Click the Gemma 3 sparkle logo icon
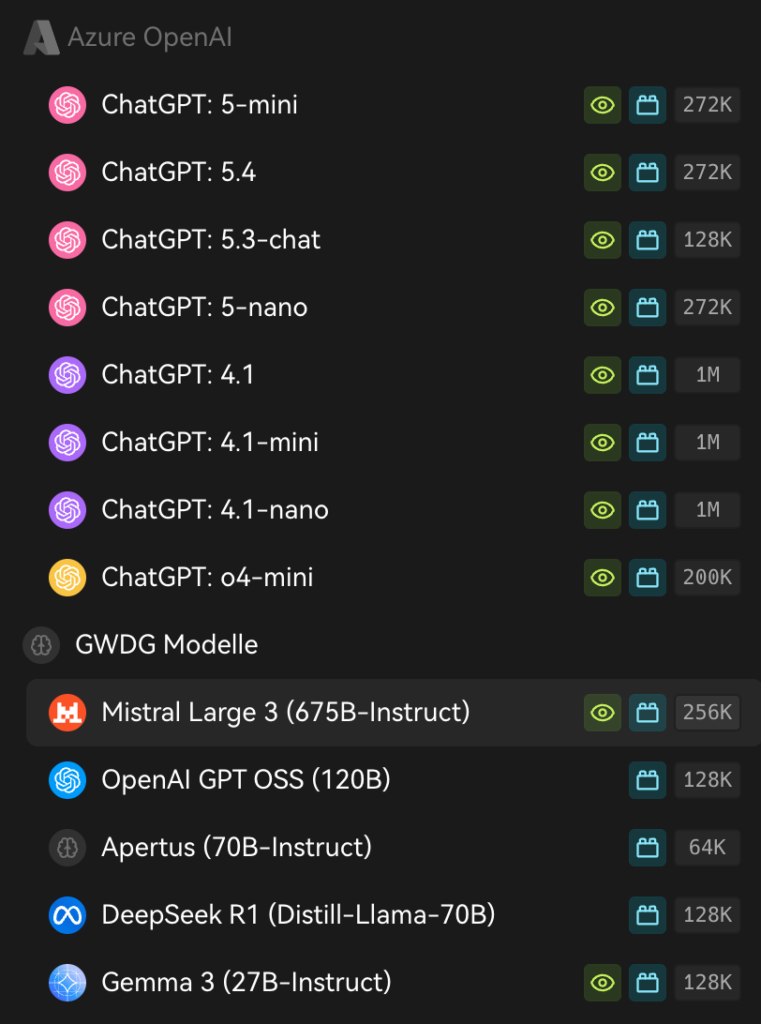The width and height of the screenshot is (761, 1024). click(x=67, y=982)
